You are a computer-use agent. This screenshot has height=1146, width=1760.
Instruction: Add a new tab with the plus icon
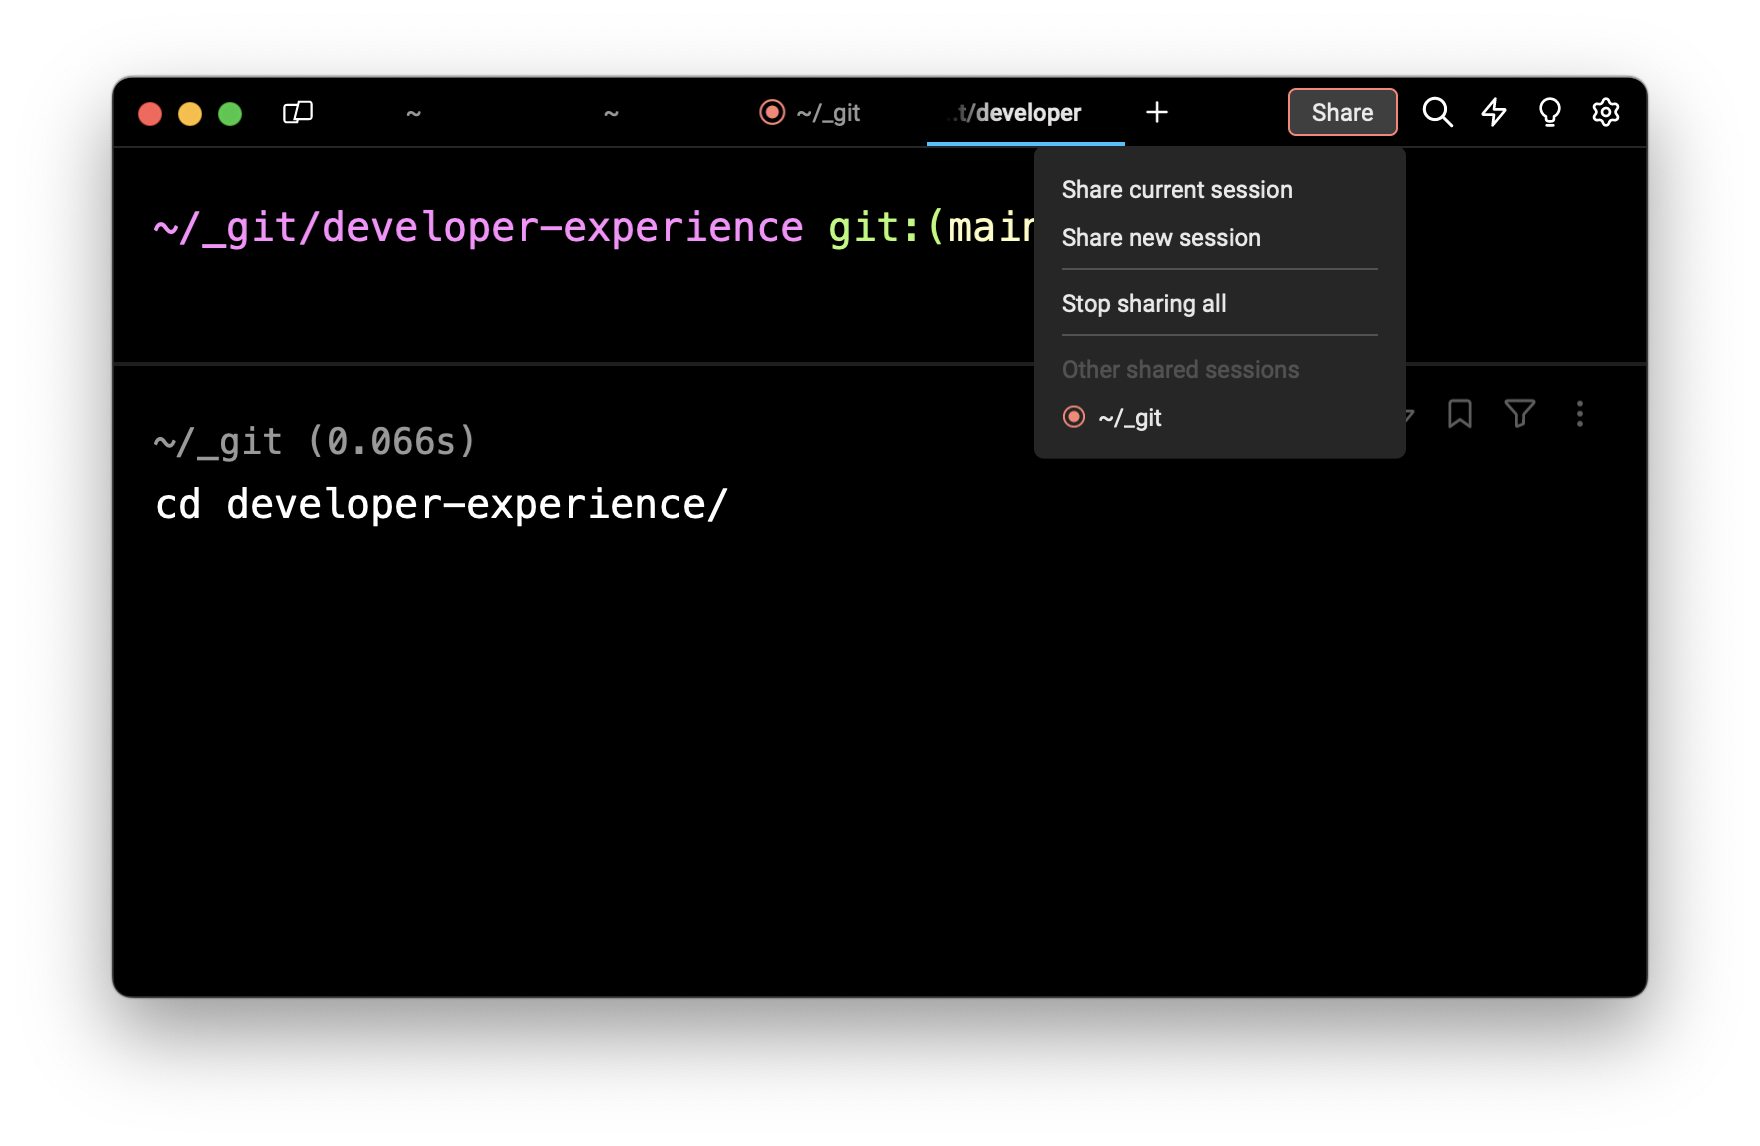click(x=1157, y=112)
